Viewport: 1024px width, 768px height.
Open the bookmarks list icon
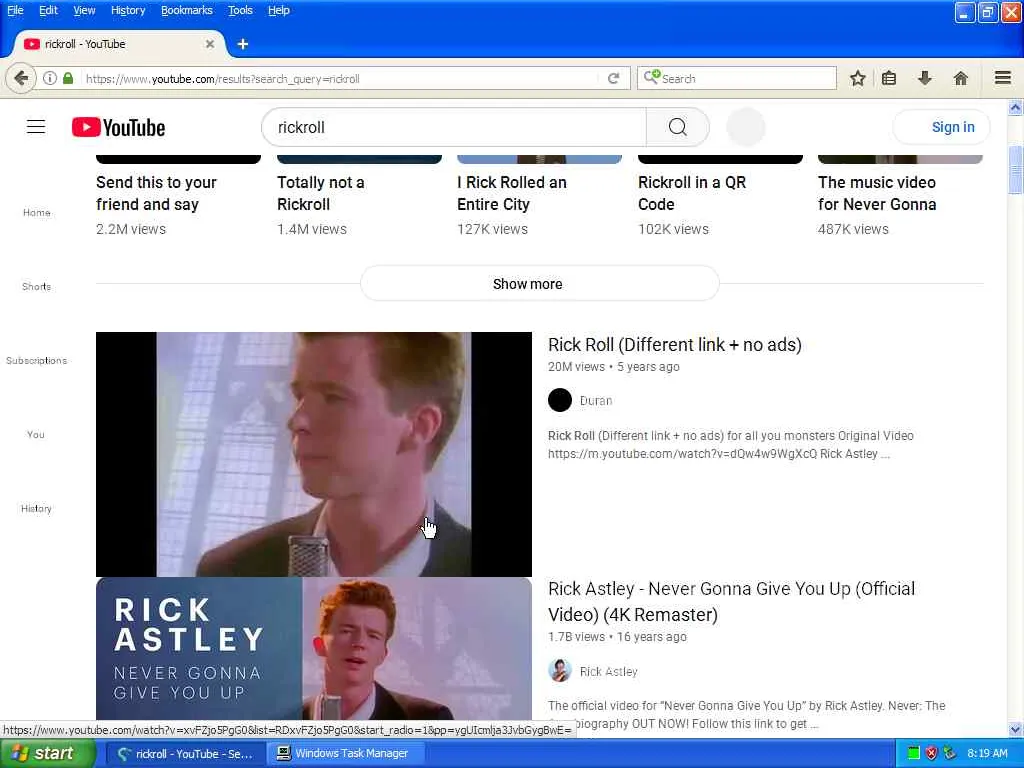(889, 78)
